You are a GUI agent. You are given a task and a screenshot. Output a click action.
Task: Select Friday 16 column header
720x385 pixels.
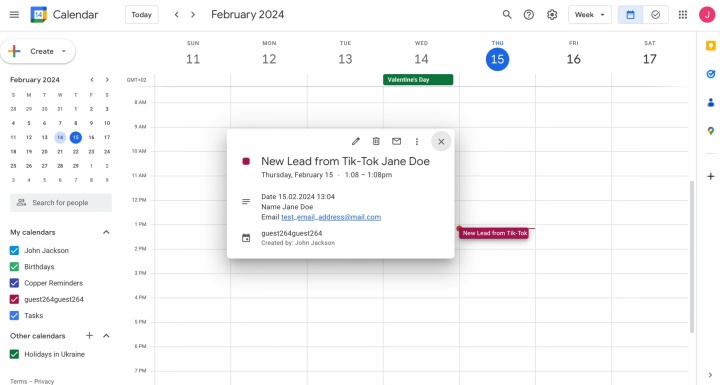pyautogui.click(x=574, y=54)
